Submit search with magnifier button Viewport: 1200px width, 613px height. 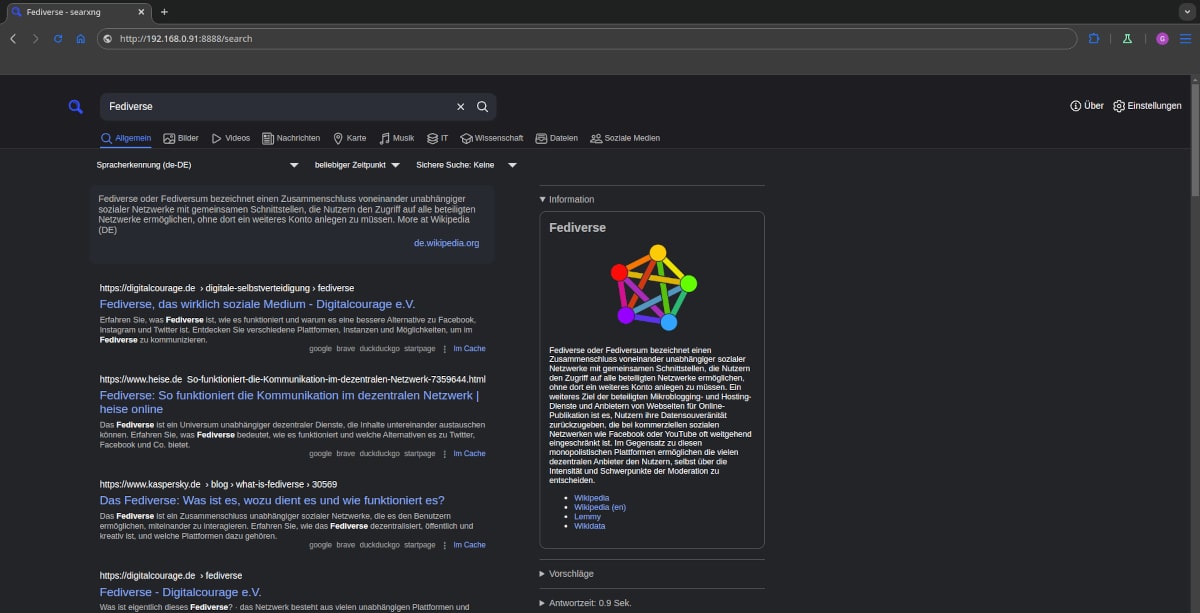[x=482, y=107]
